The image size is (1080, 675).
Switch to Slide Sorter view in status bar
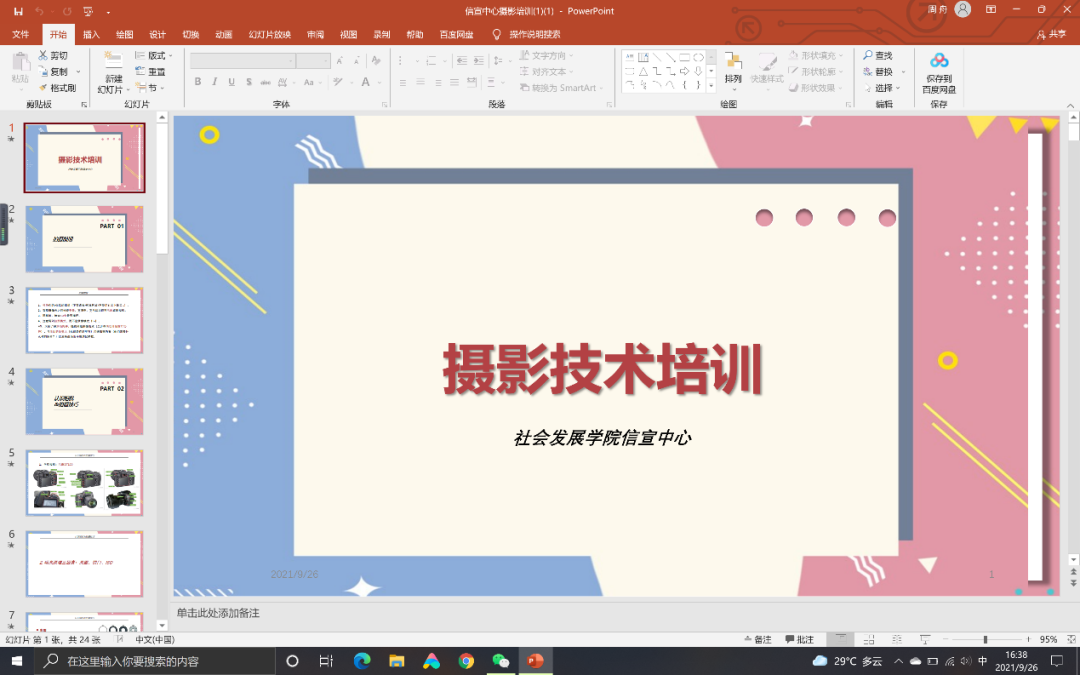click(871, 639)
